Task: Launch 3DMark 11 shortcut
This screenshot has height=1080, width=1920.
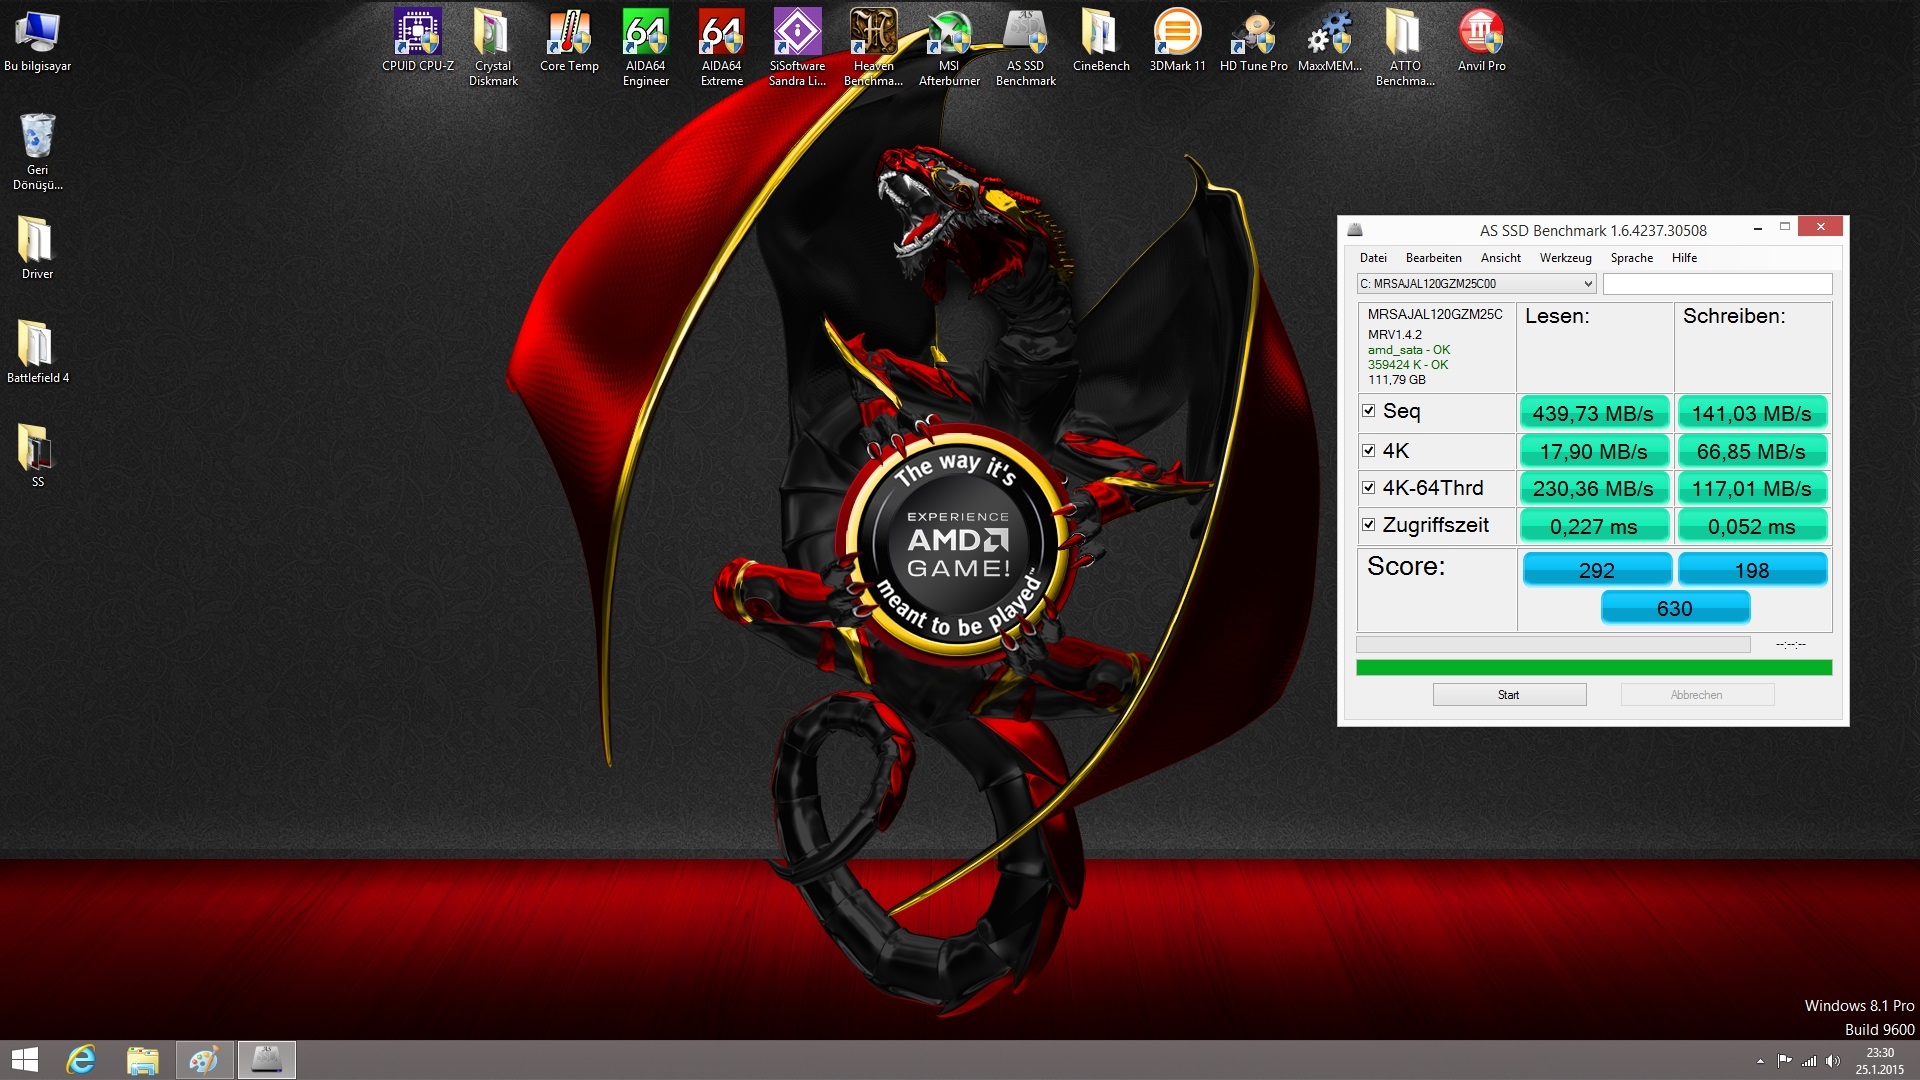Action: click(1177, 42)
